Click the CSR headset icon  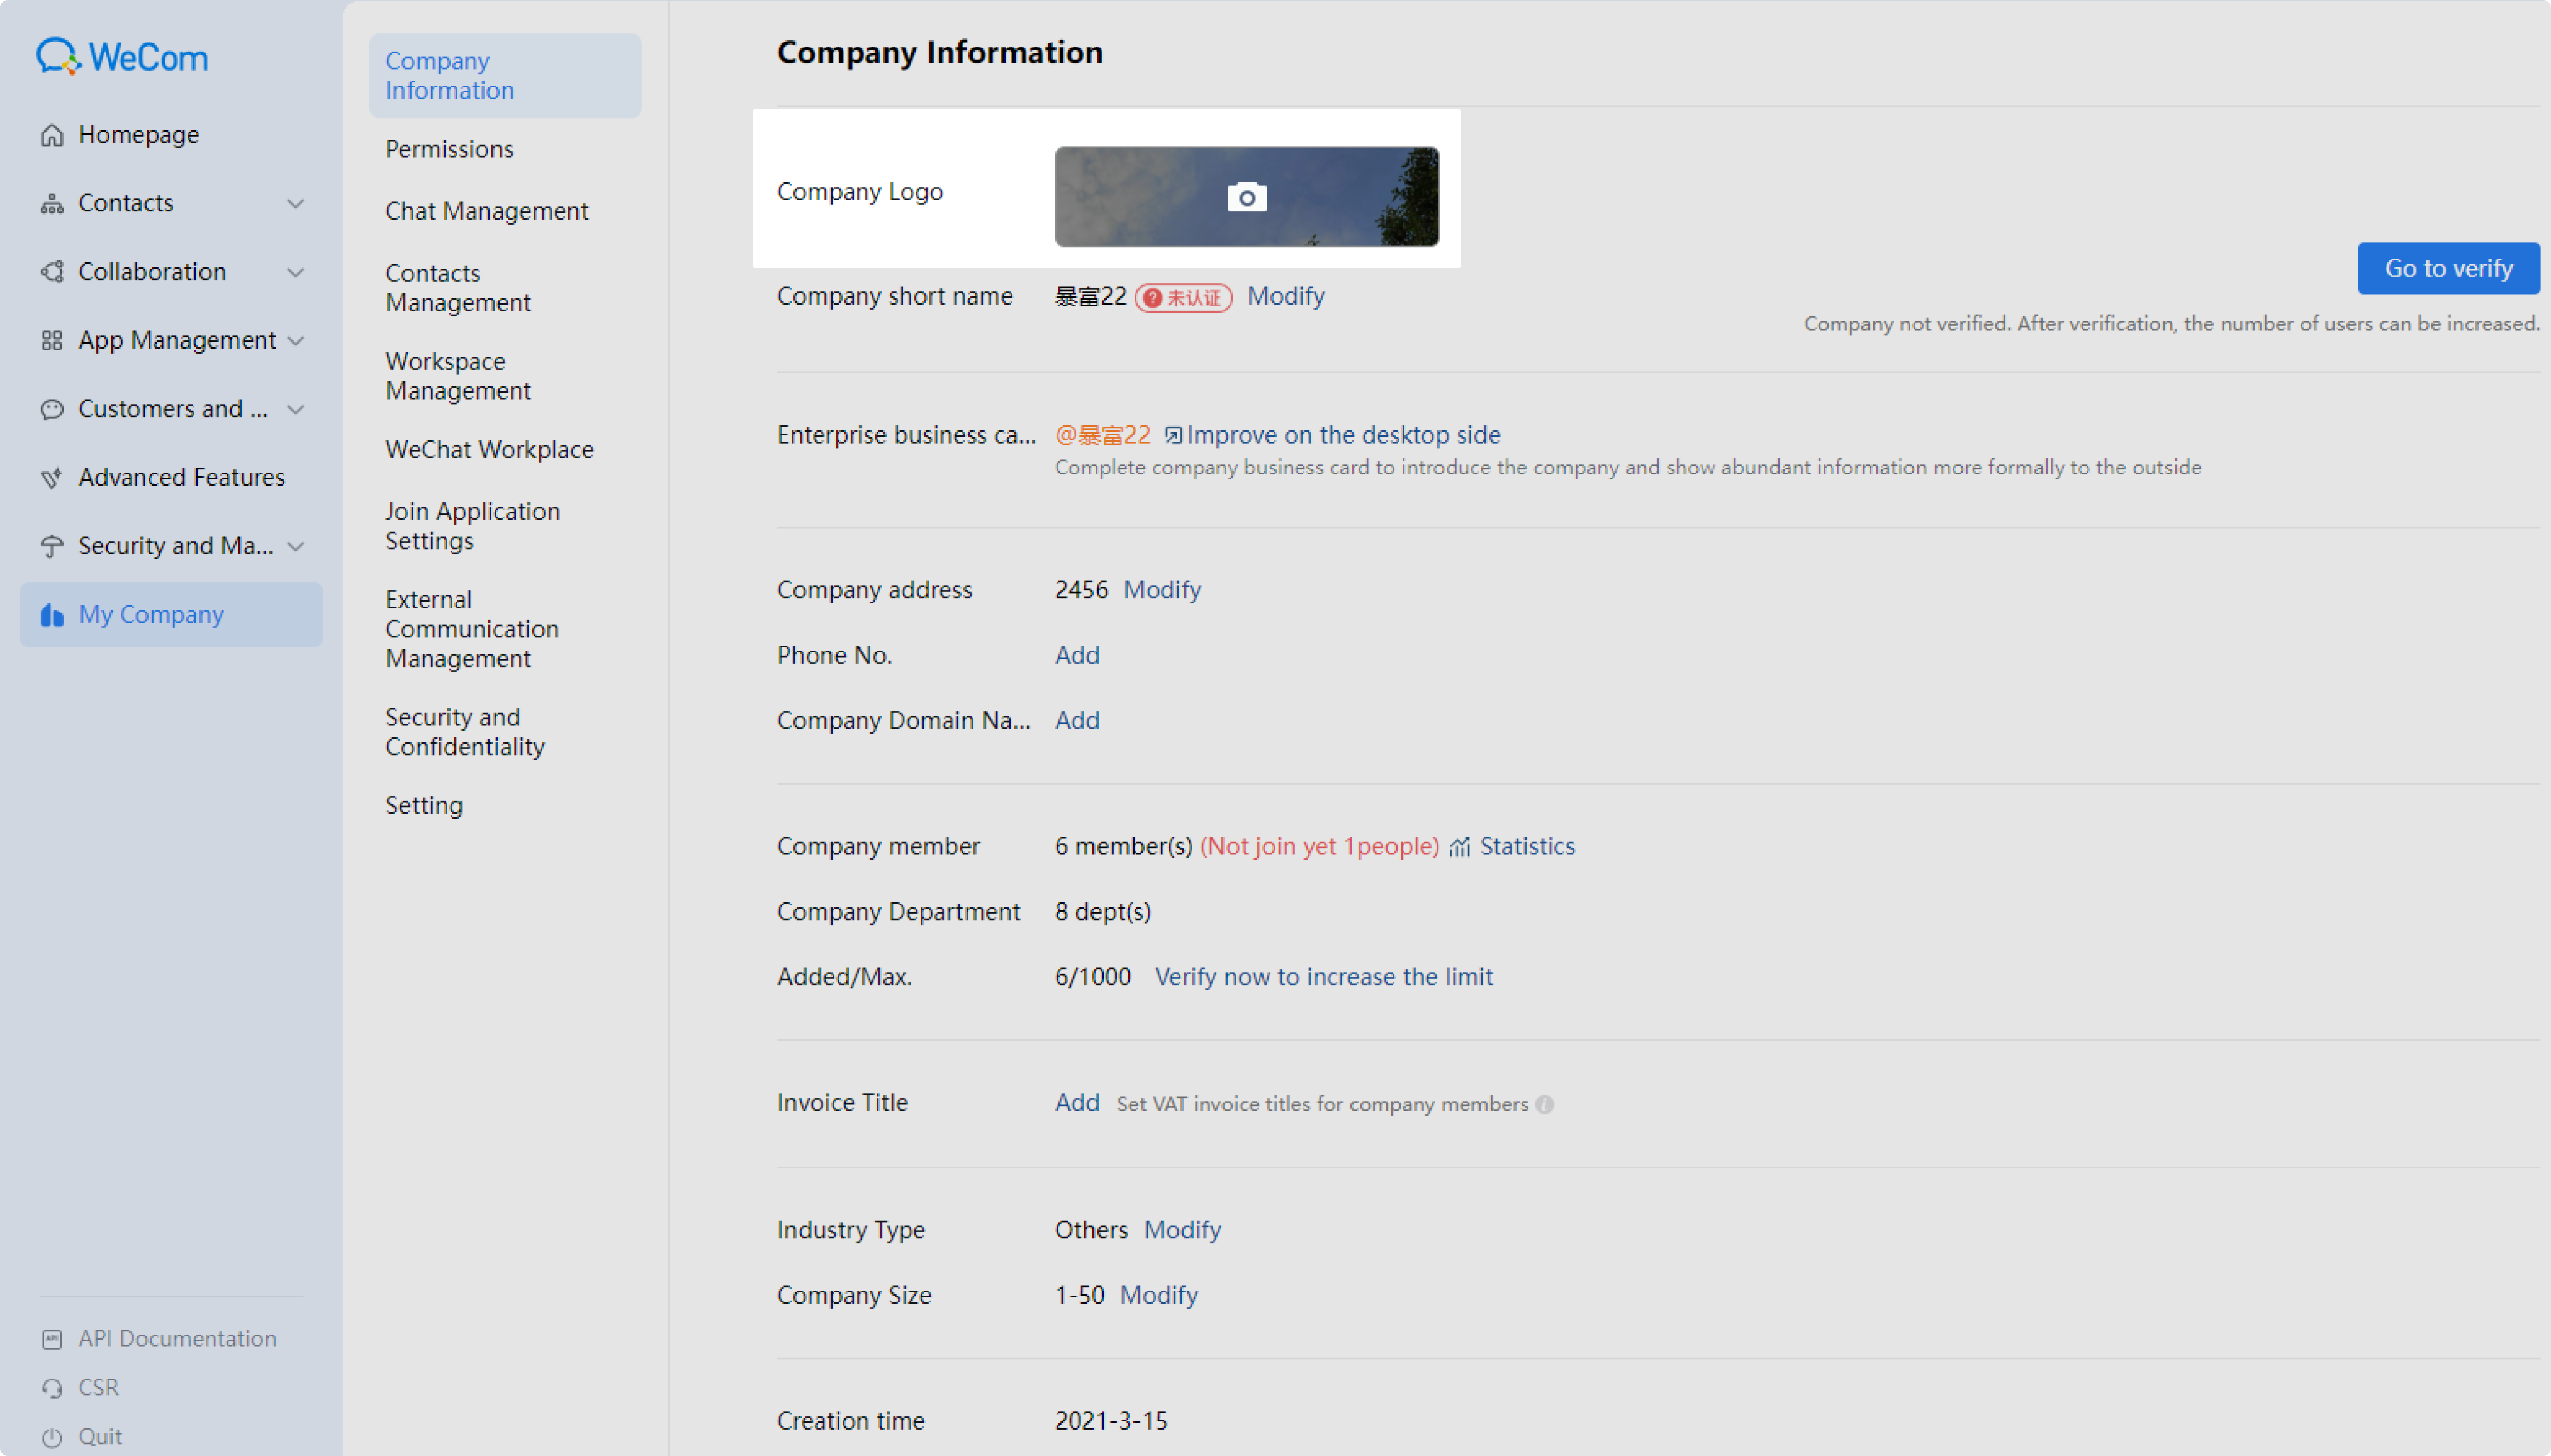(52, 1388)
